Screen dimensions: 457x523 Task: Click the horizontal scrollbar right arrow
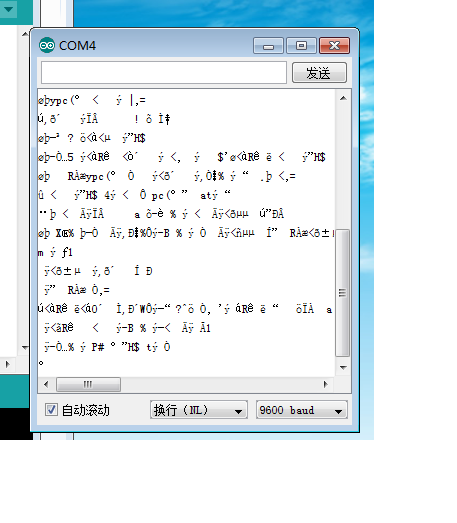[326, 384]
